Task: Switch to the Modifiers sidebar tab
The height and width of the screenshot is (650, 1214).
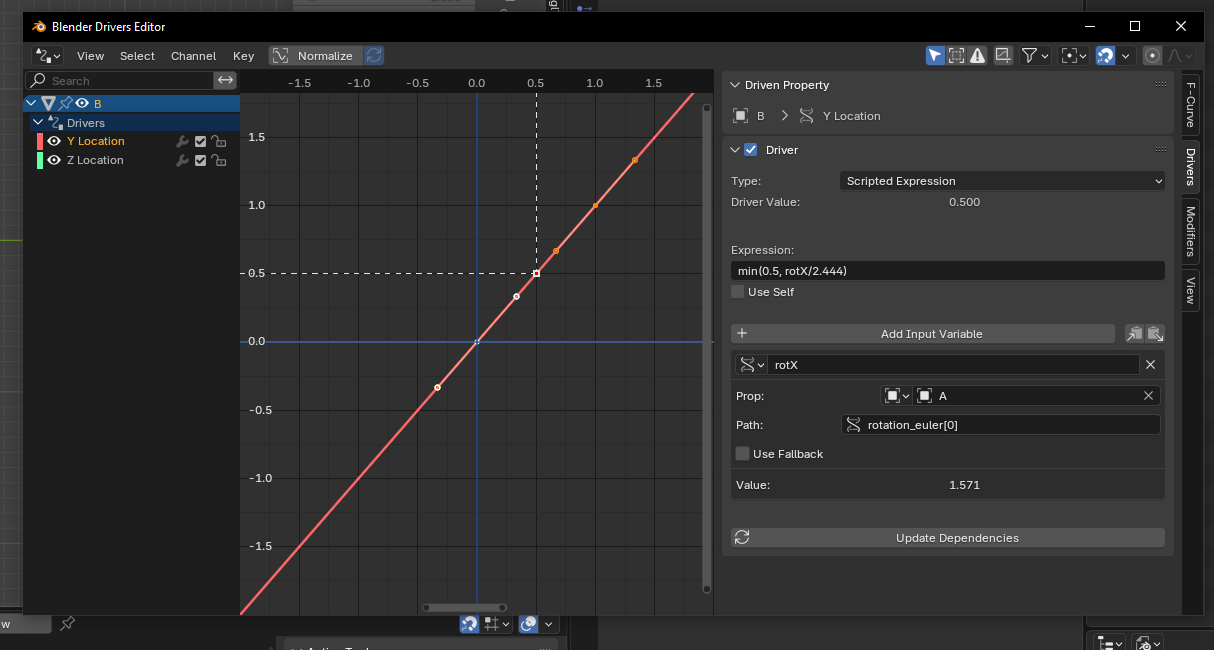Action: point(1191,230)
